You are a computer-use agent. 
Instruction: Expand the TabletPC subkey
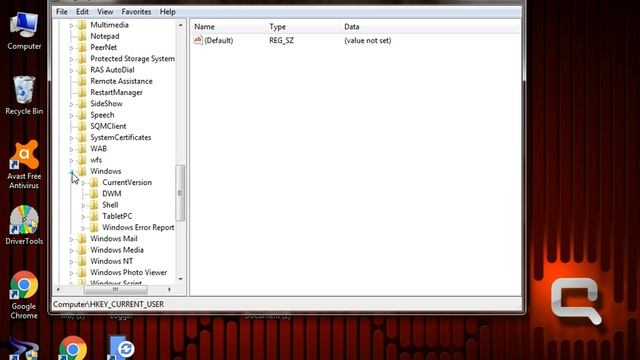(x=83, y=217)
